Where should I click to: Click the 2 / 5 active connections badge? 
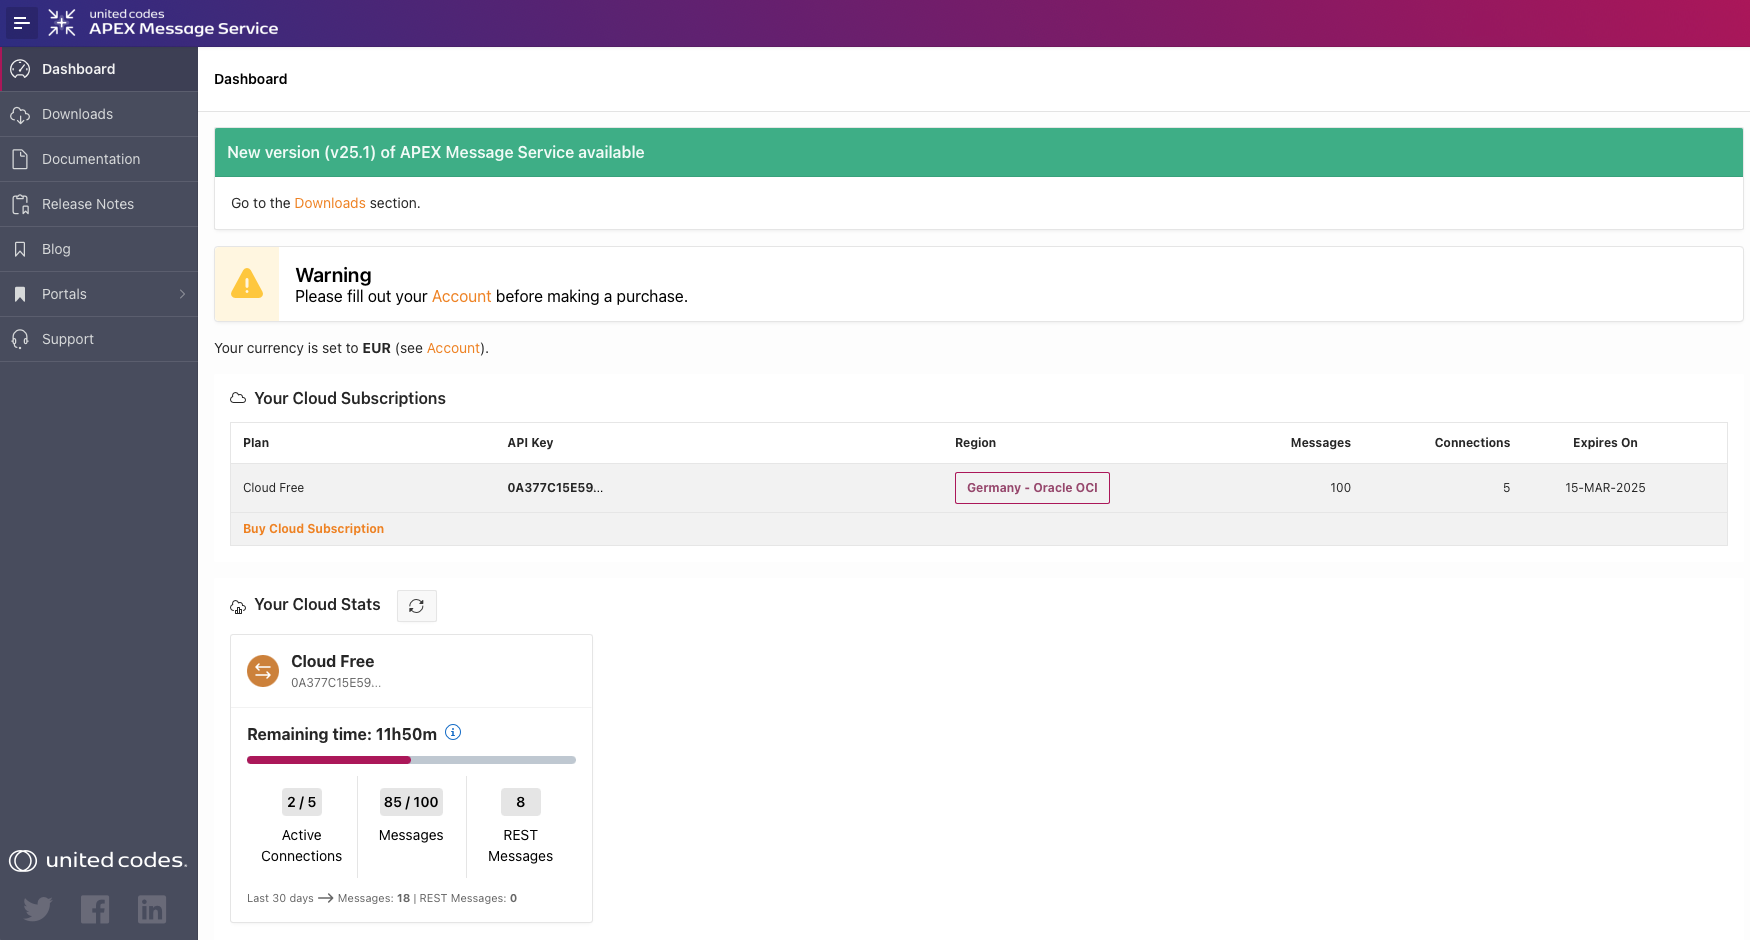point(301,802)
